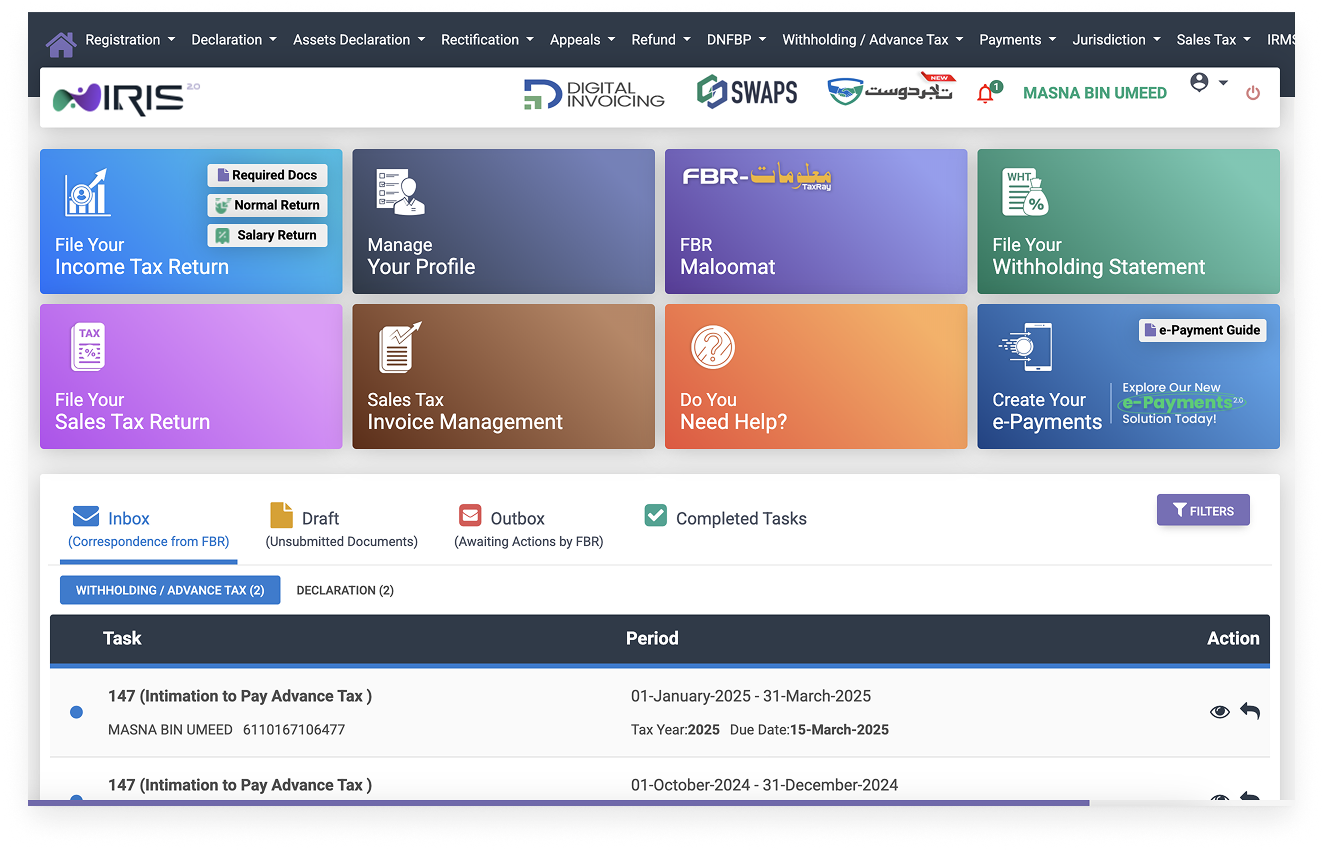The image size is (1323, 850).
Task: Open the SWAPS logo link
Action: tap(747, 93)
